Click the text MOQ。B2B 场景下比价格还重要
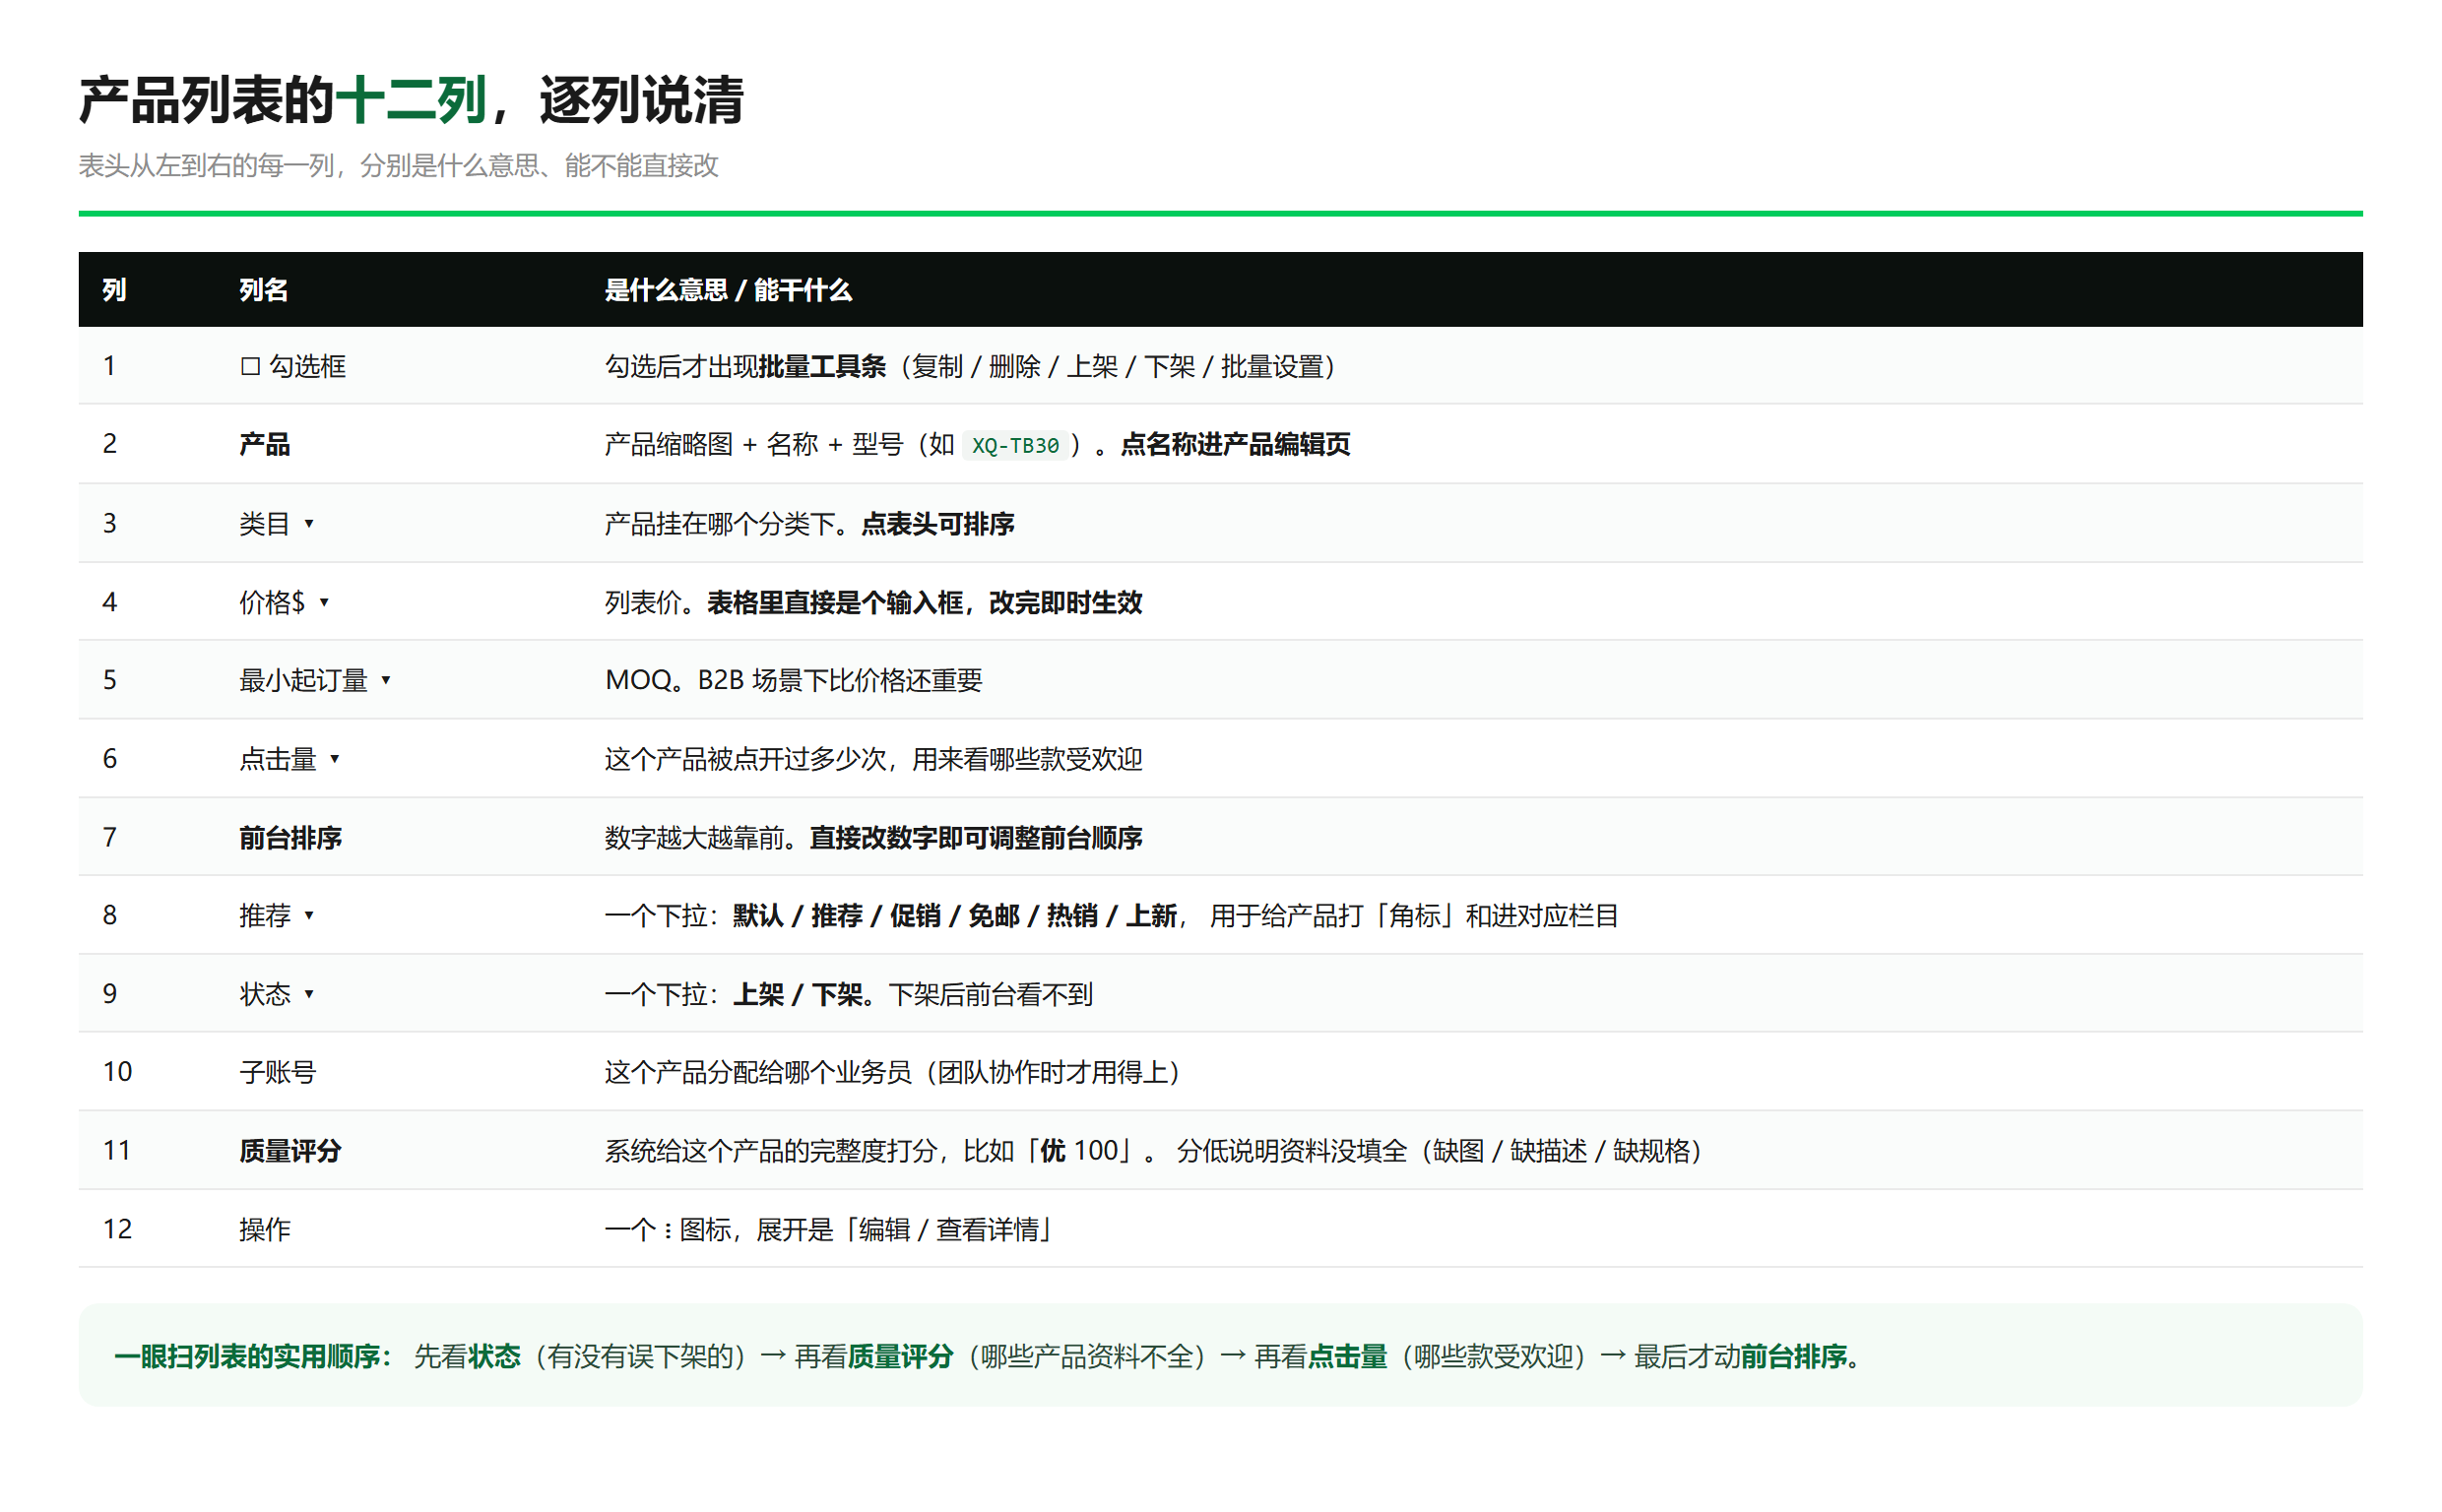 [x=794, y=680]
